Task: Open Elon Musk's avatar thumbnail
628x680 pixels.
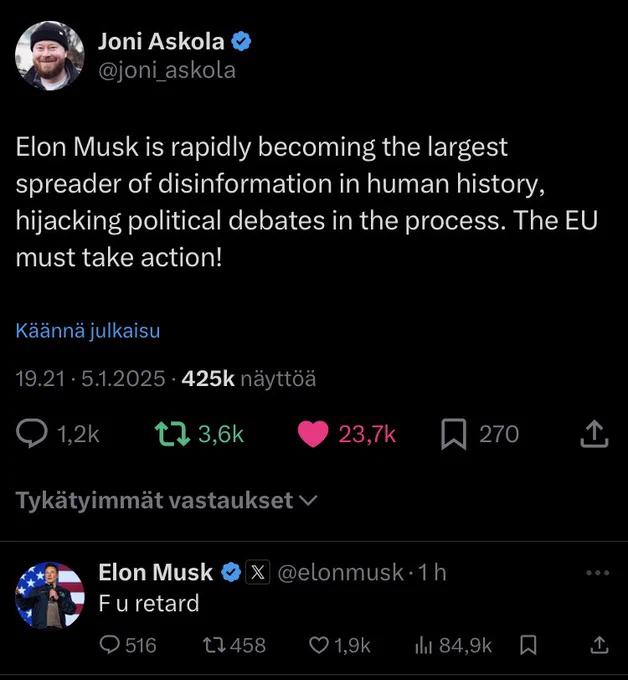Action: click(49, 595)
